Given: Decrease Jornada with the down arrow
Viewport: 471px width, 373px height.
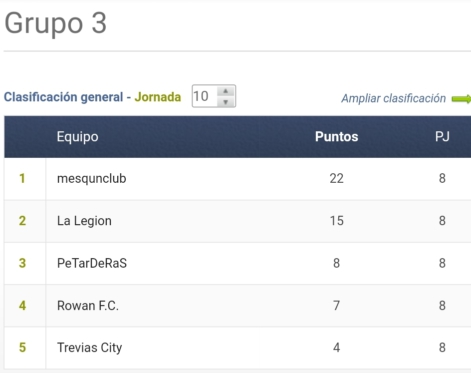Looking at the screenshot, I should tap(226, 102).
